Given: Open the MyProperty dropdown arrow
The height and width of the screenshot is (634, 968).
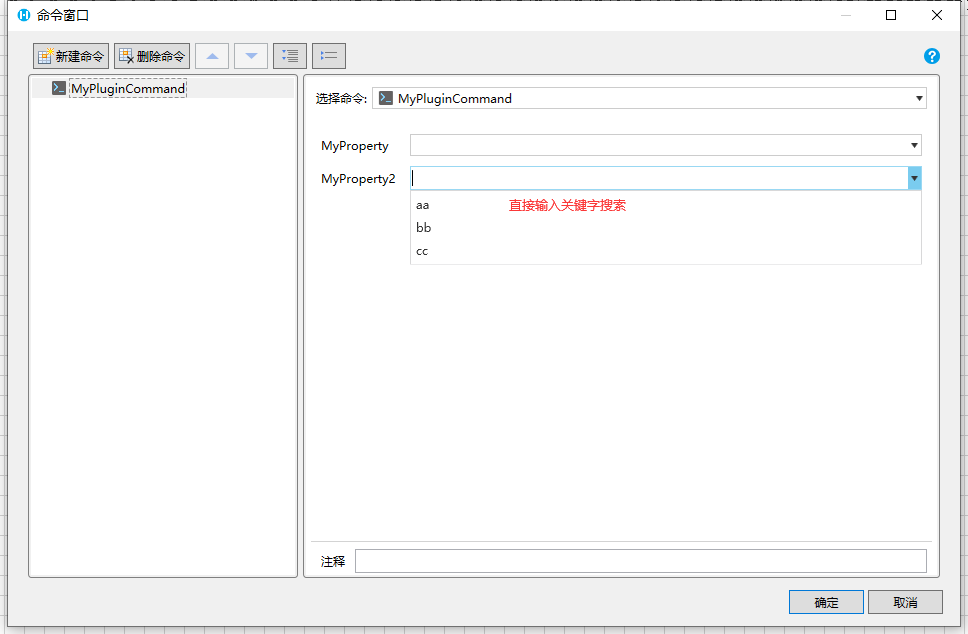Looking at the screenshot, I should pyautogui.click(x=914, y=146).
